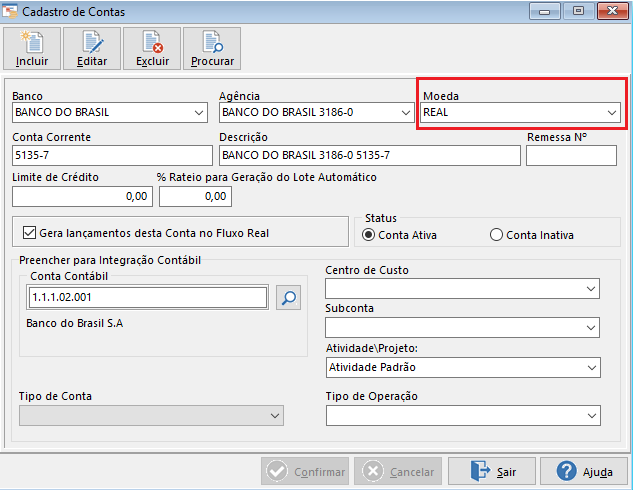Viewport: 635px width, 491px height.
Task: Click the Remessa Nº input field
Action: tap(571, 156)
